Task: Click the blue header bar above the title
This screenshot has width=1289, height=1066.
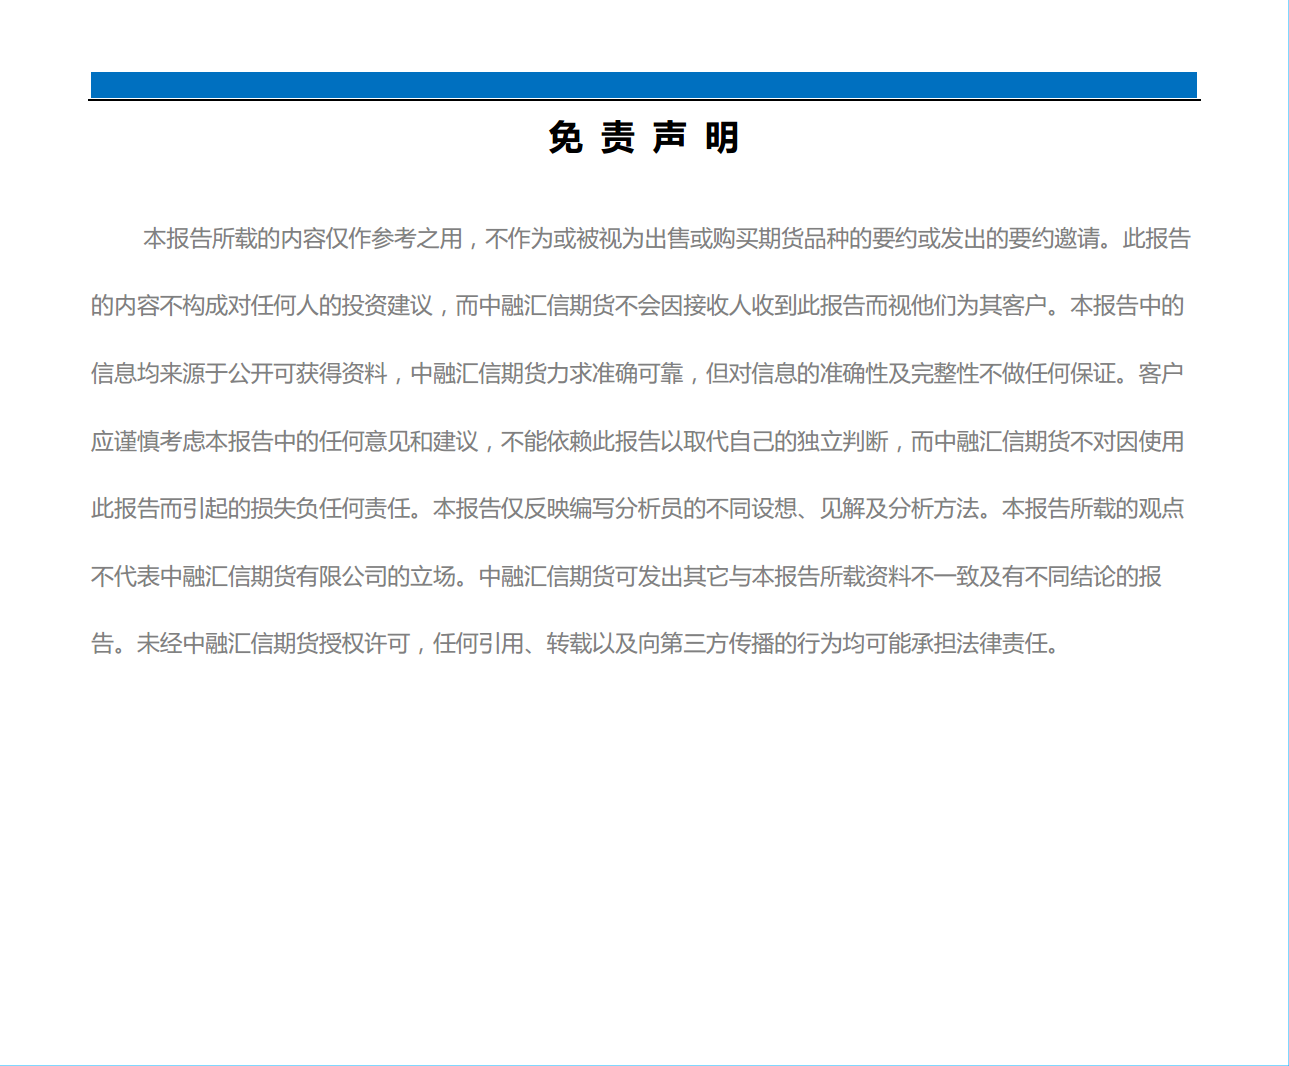Action: [x=643, y=85]
